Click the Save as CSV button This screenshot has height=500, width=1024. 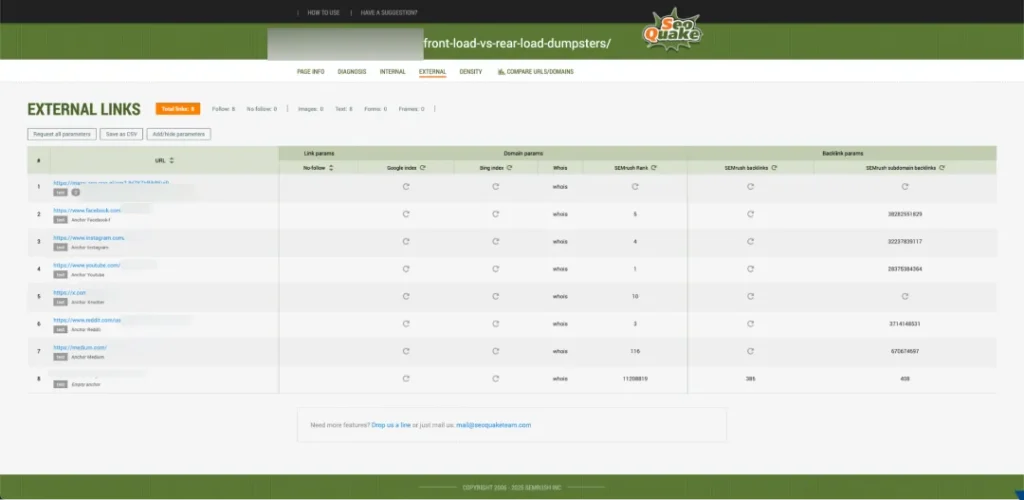122,134
